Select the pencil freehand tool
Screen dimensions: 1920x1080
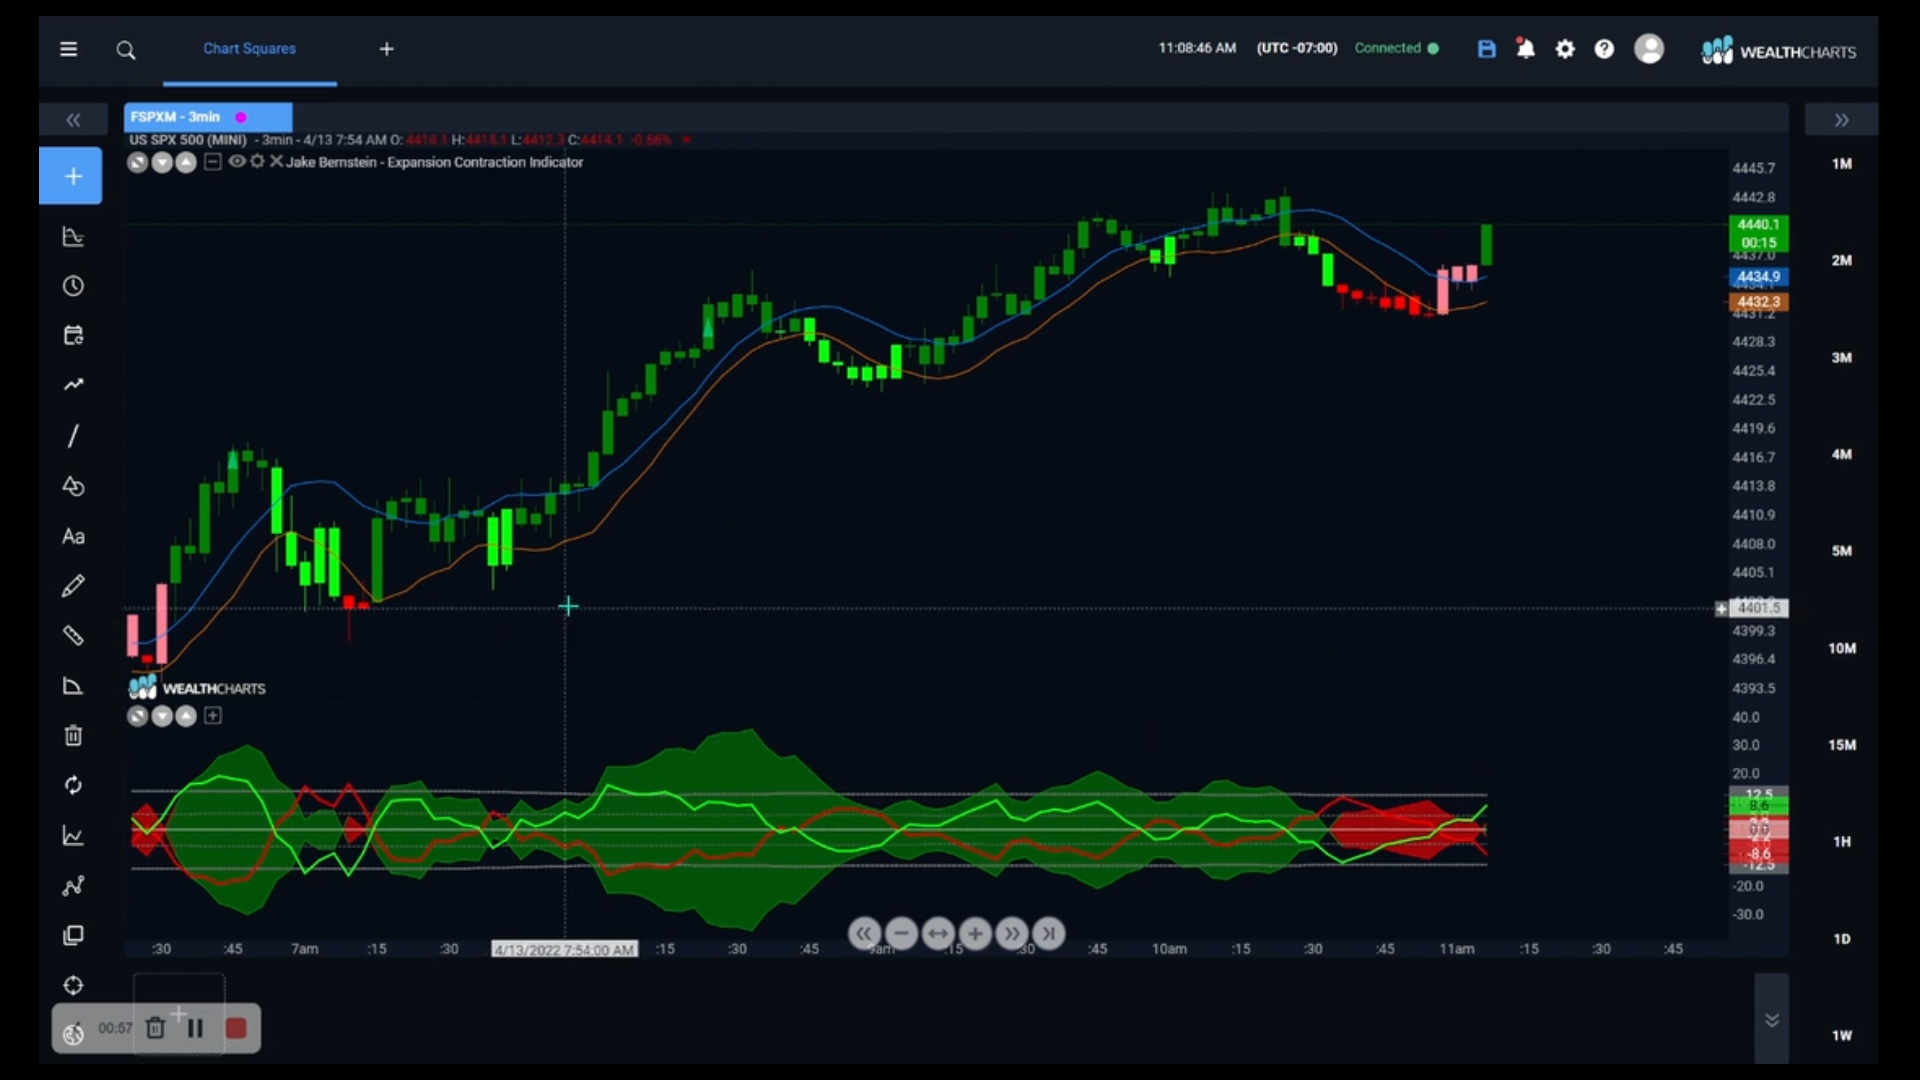[73, 586]
